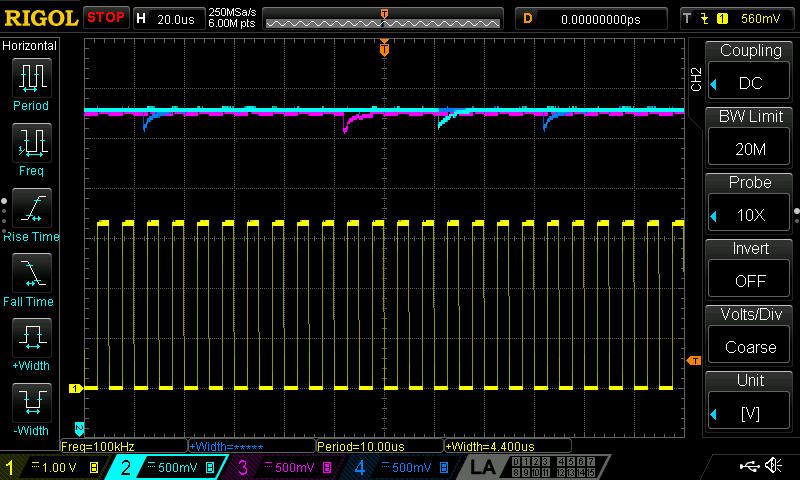This screenshot has width=800, height=480.
Task: Click the orange trigger position marker above the grid
Action: coord(384,47)
